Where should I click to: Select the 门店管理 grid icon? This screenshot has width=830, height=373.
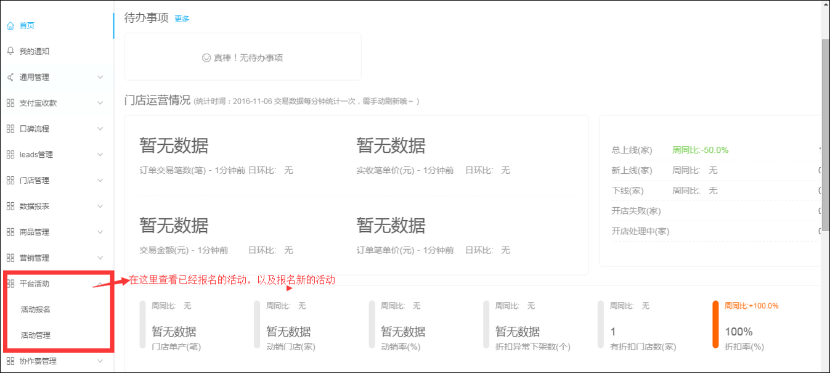pyautogui.click(x=11, y=180)
